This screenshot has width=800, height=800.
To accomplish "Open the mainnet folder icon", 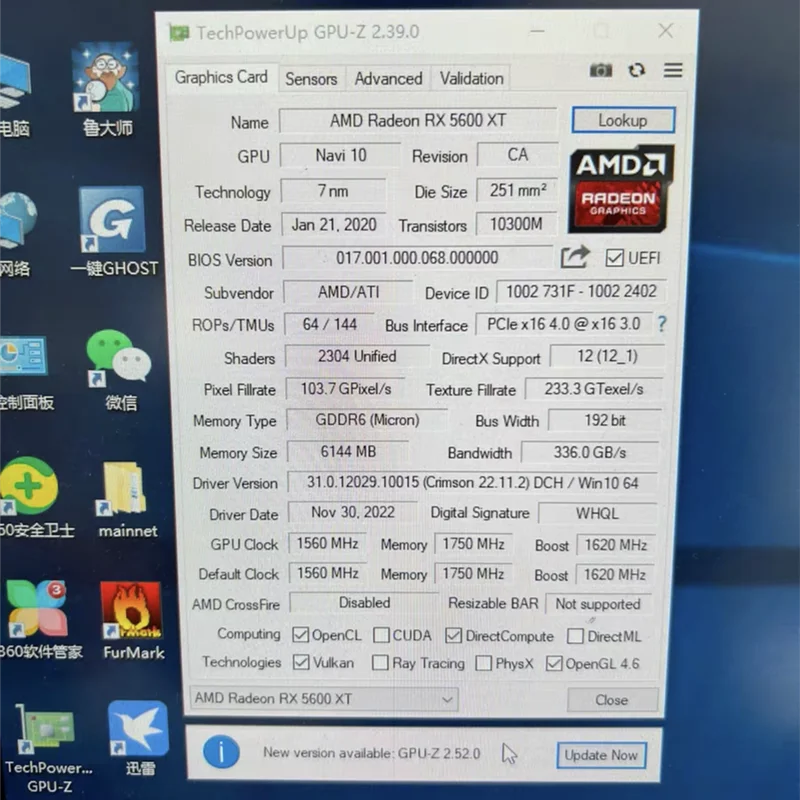I will point(126,499).
